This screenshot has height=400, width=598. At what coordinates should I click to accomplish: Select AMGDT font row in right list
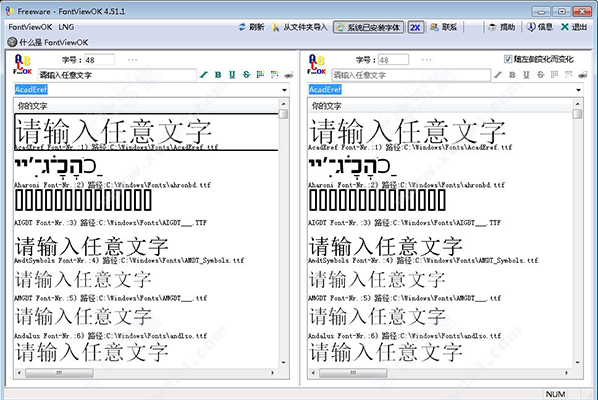point(440,284)
